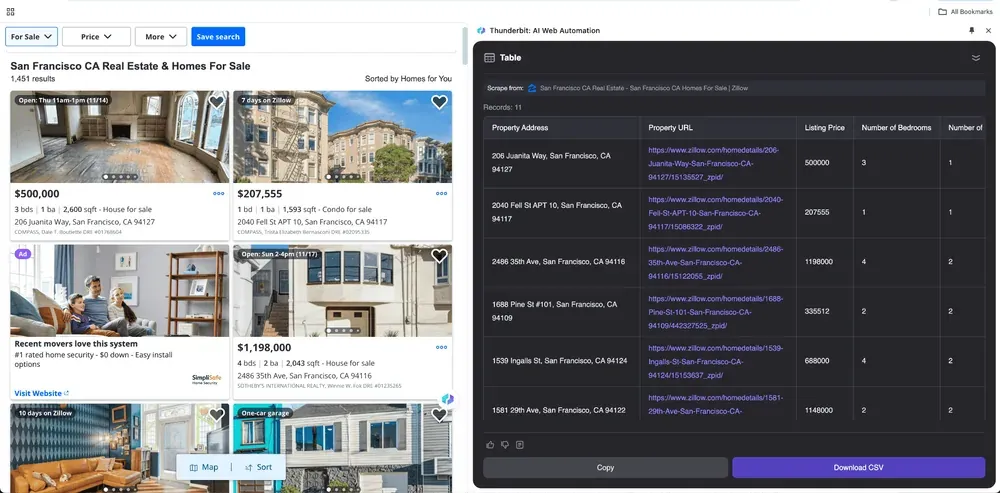The width and height of the screenshot is (1000, 493).
Task: Open more options for $500,000 listing
Action: [219, 194]
